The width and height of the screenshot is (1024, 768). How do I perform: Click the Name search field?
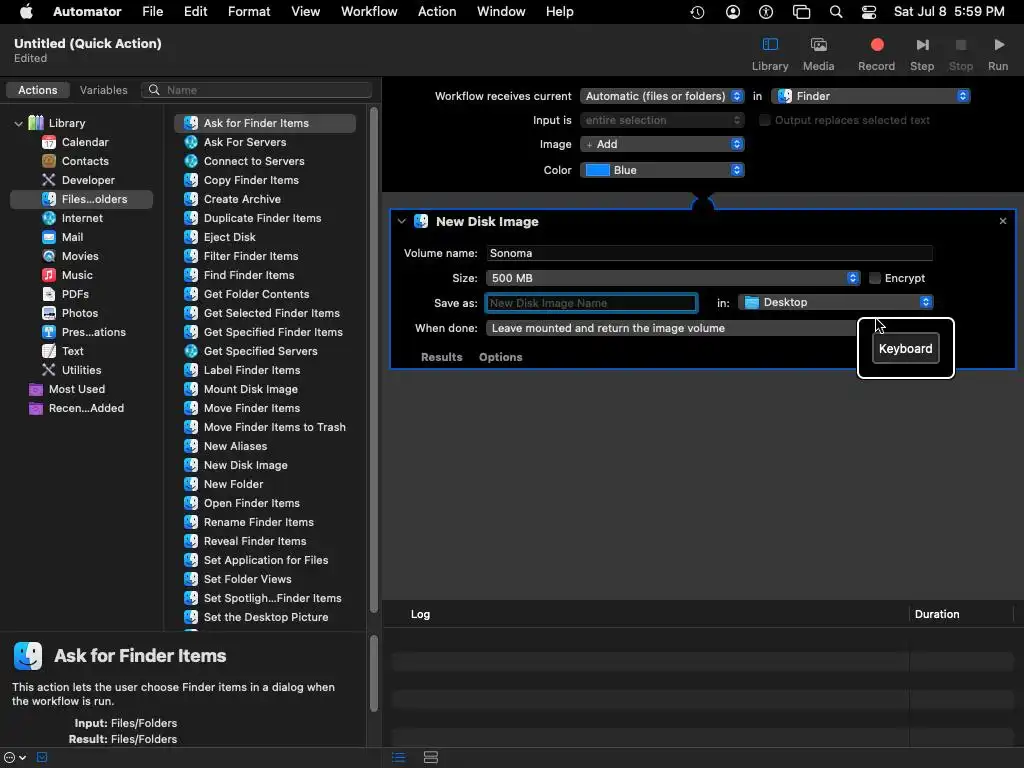coord(257,90)
